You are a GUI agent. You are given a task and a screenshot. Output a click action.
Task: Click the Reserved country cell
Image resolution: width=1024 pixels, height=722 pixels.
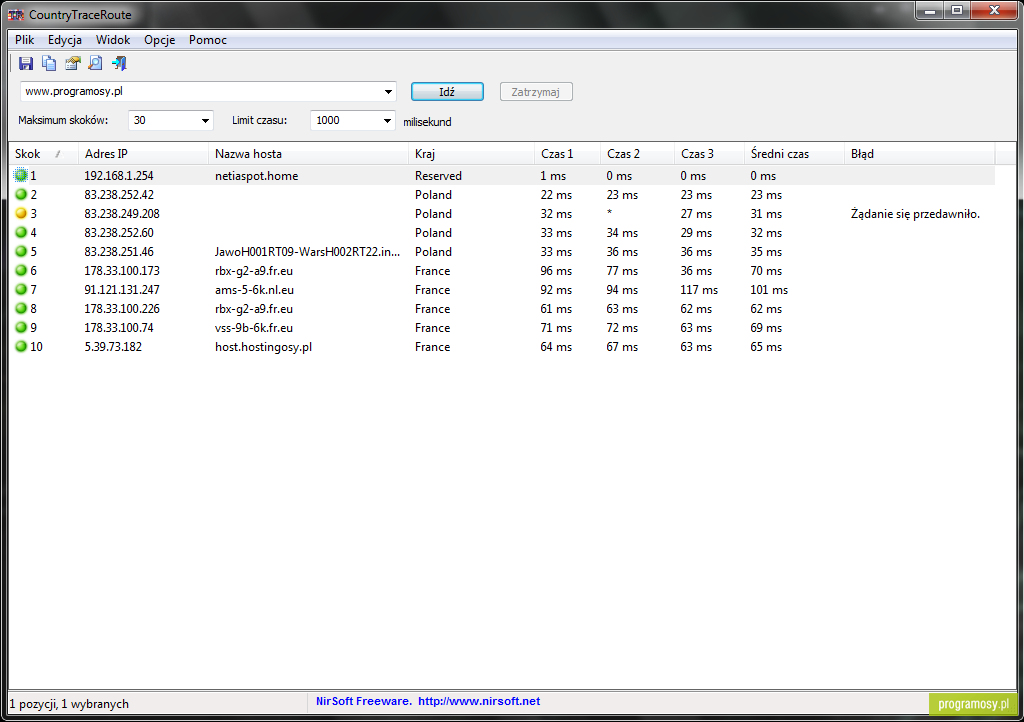pyautogui.click(x=438, y=176)
